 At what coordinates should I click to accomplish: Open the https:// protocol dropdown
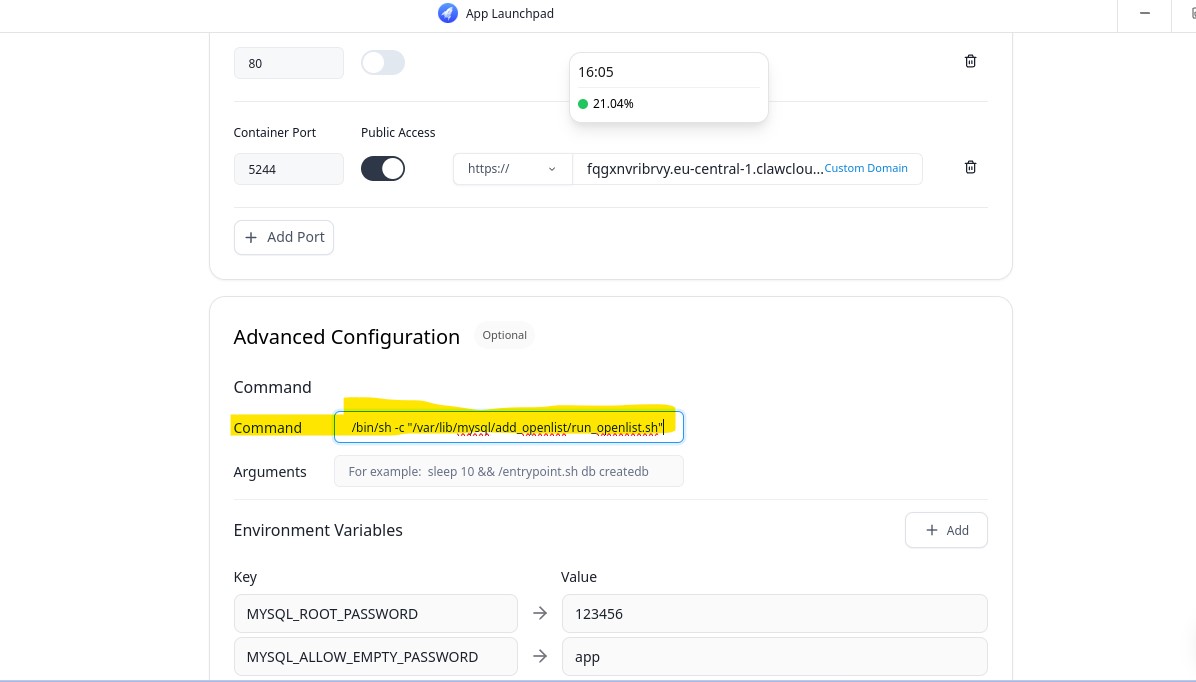(512, 169)
